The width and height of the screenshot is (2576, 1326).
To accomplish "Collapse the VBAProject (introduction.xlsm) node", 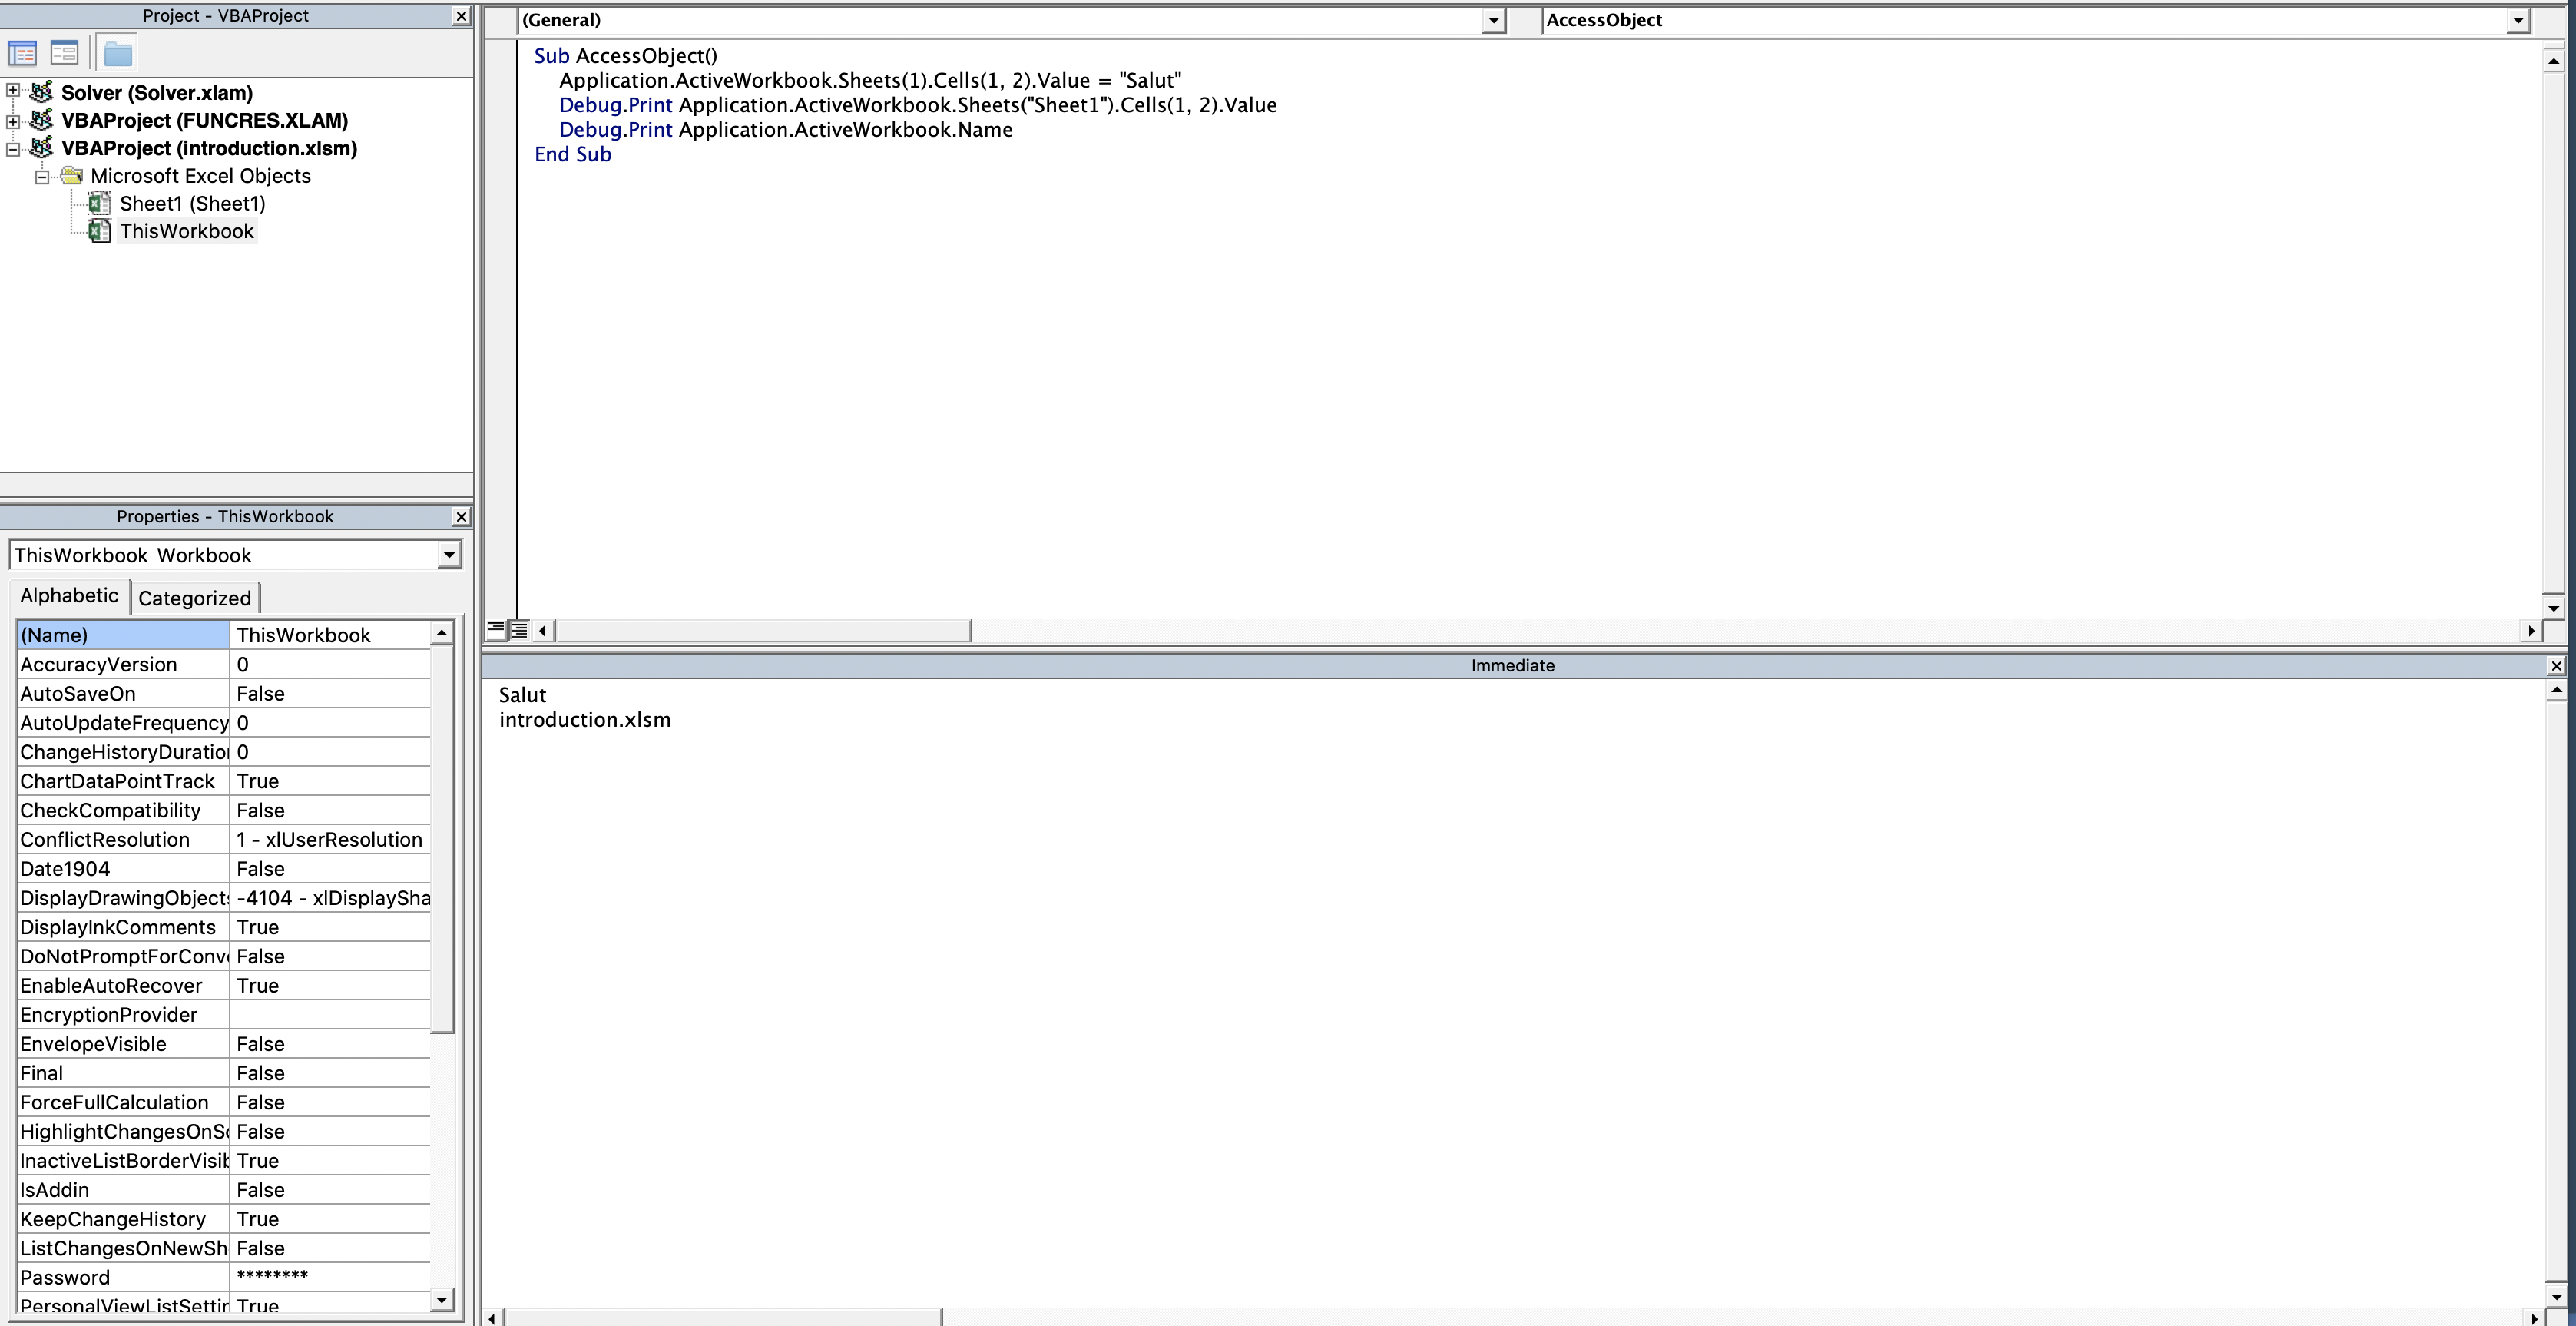I will click(13, 149).
